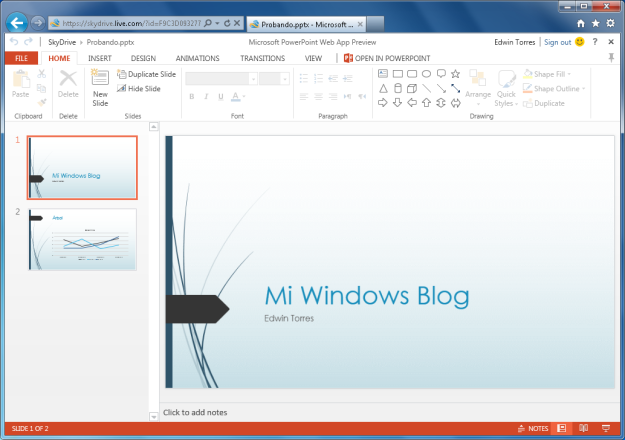This screenshot has height=440, width=625.
Task: Toggle NOTES in status bar
Action: pos(533,428)
